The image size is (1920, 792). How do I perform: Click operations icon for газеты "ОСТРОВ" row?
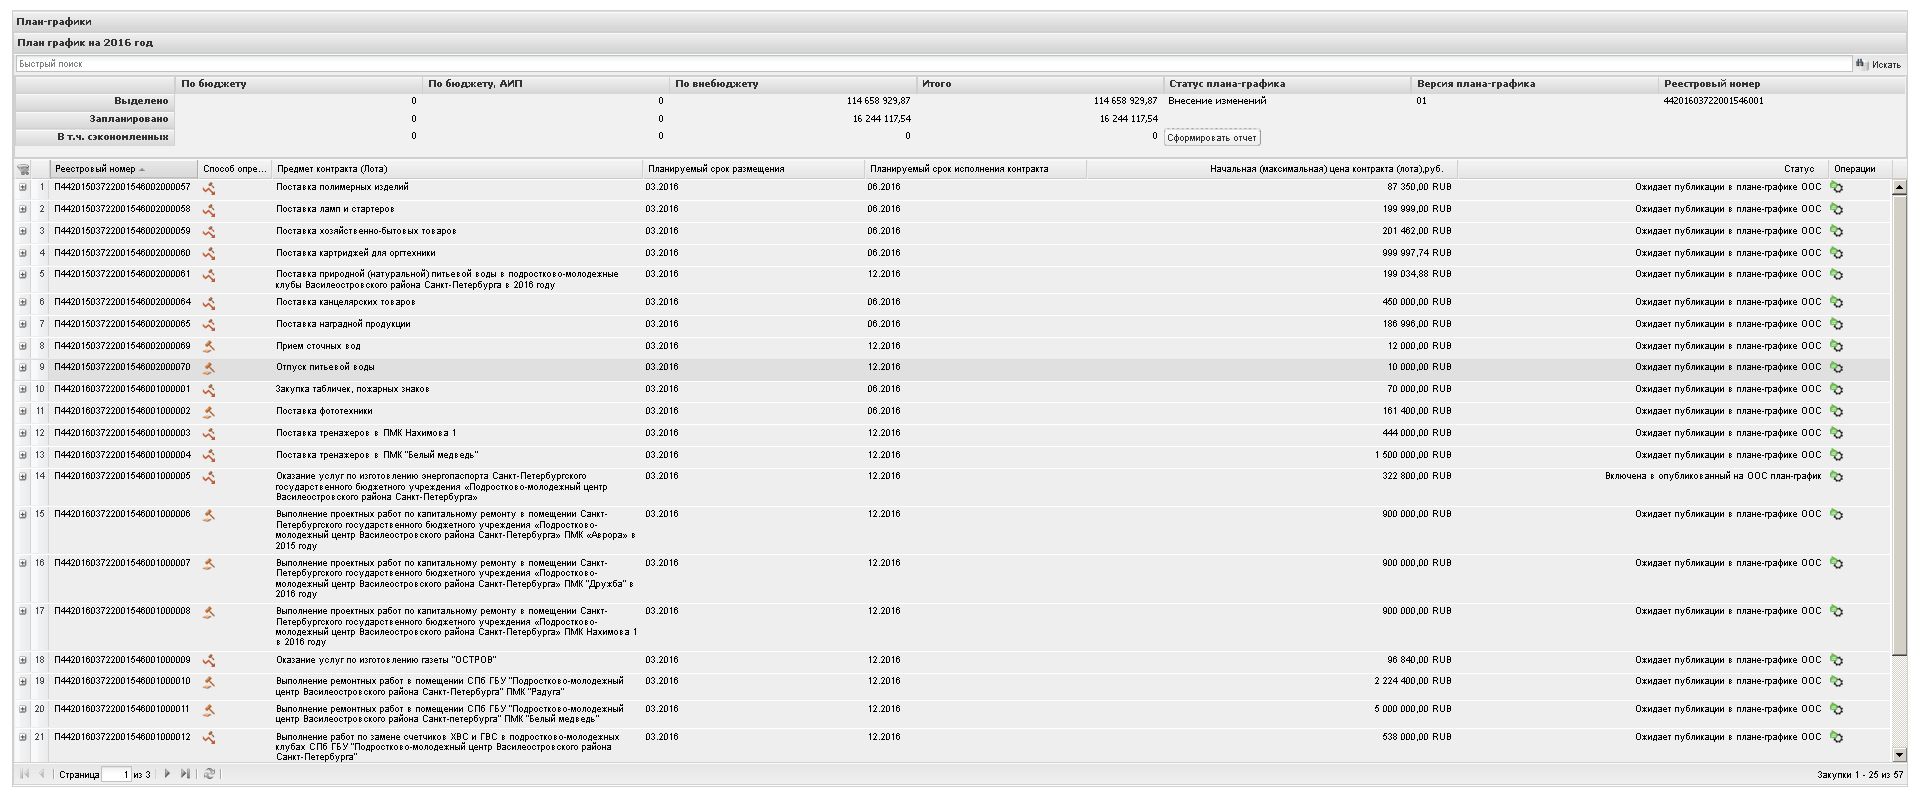click(1836, 661)
